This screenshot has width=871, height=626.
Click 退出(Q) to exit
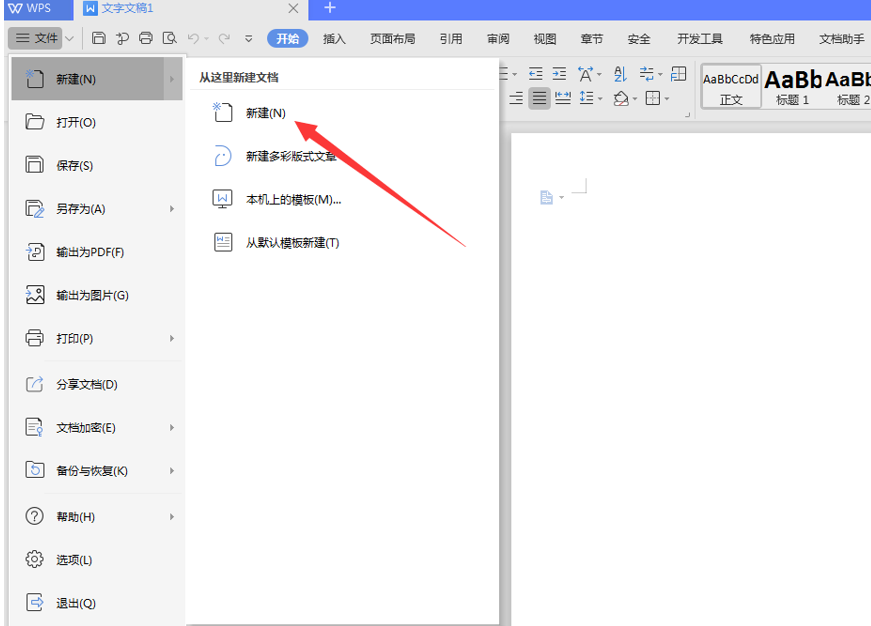(x=97, y=603)
